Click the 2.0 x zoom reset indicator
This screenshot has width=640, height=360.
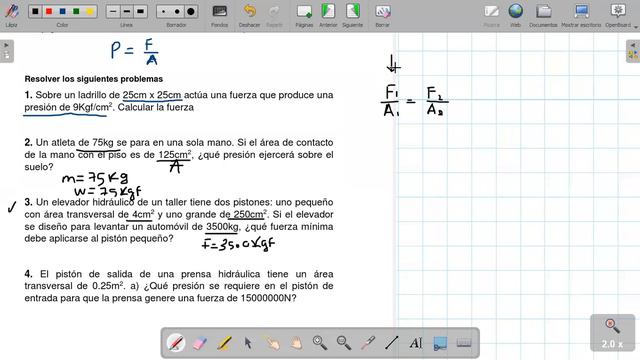(x=612, y=333)
